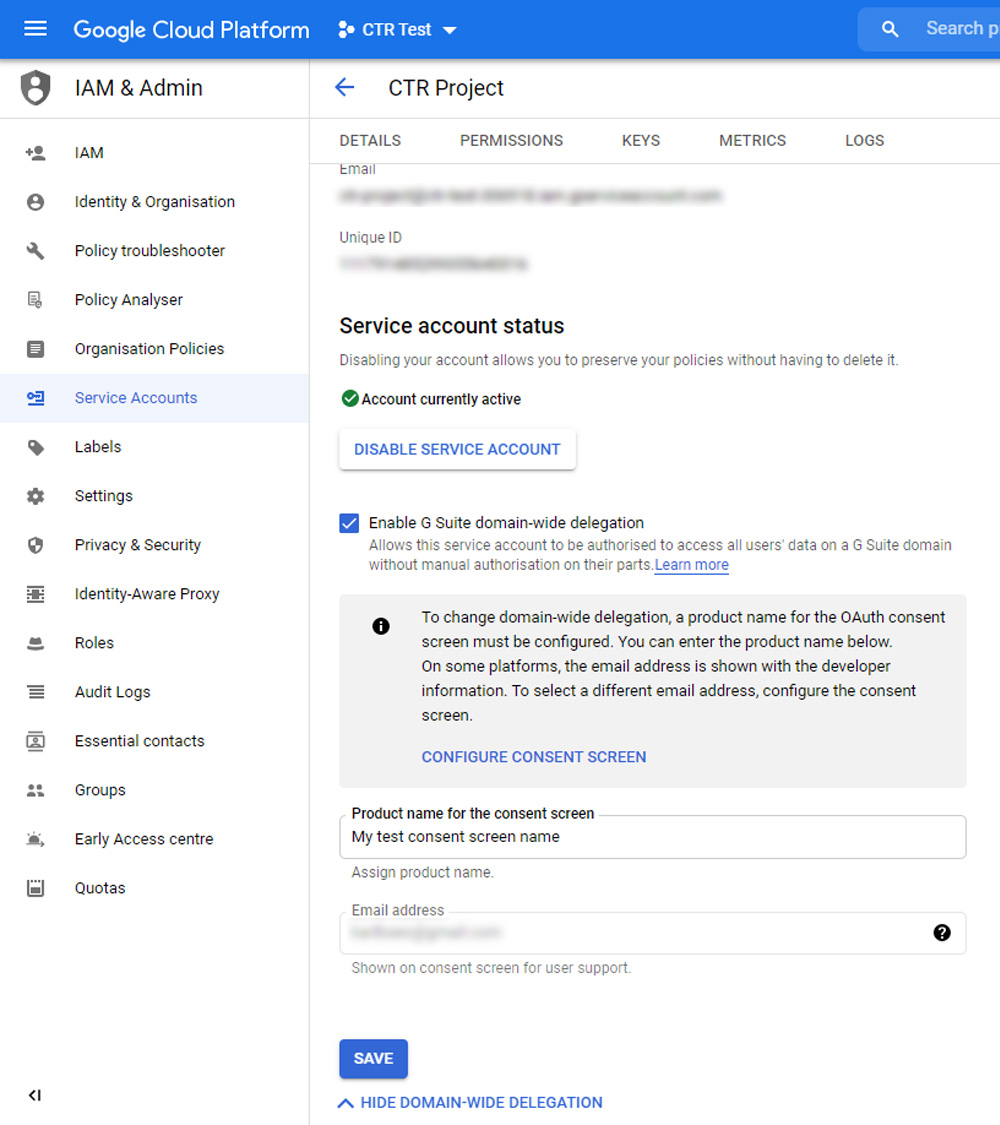The height and width of the screenshot is (1125, 1000).
Task: Click the Configure Consent Screen link
Action: [x=534, y=757]
